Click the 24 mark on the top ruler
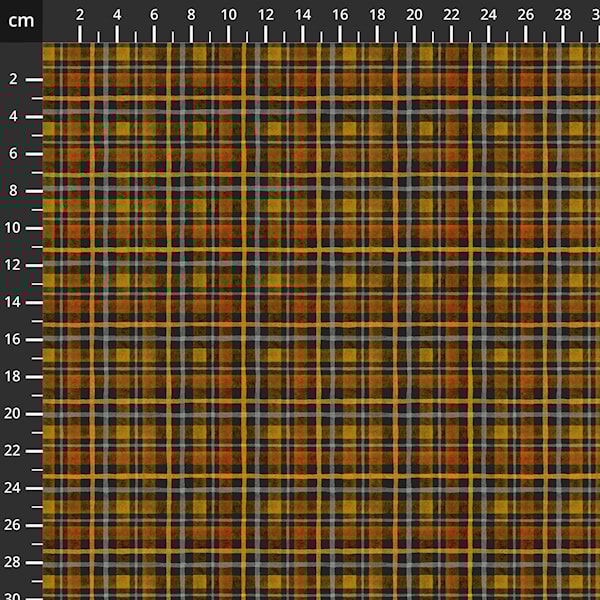Screen dimensions: 600x600 coord(488,15)
